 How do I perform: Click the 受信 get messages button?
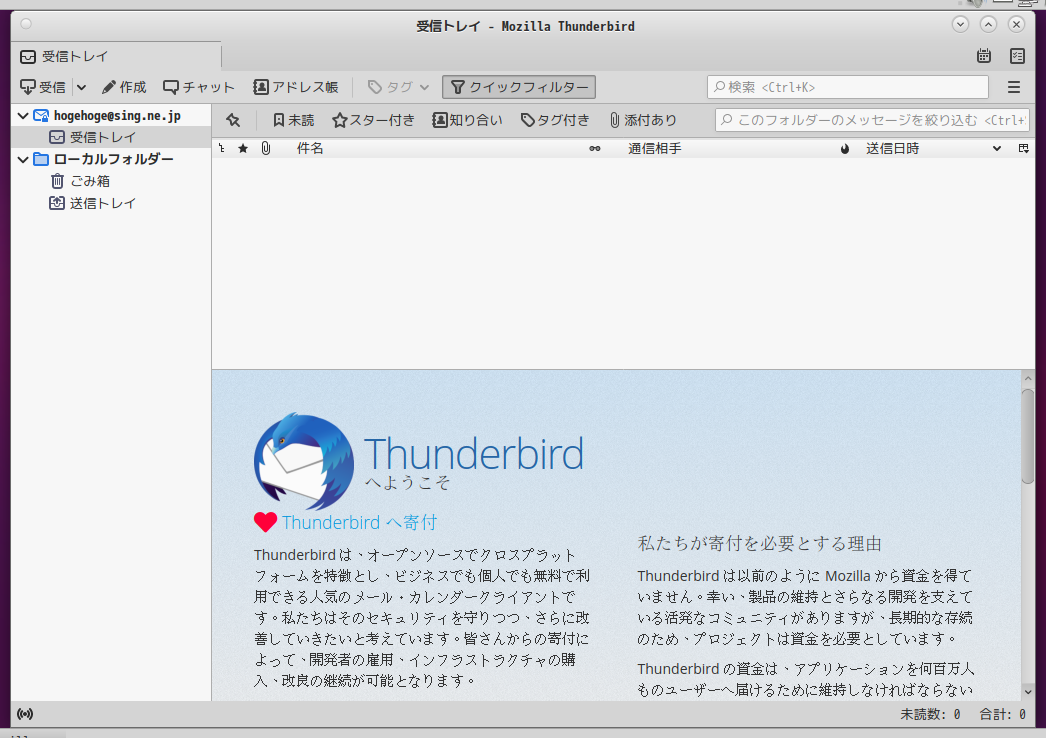pos(43,87)
